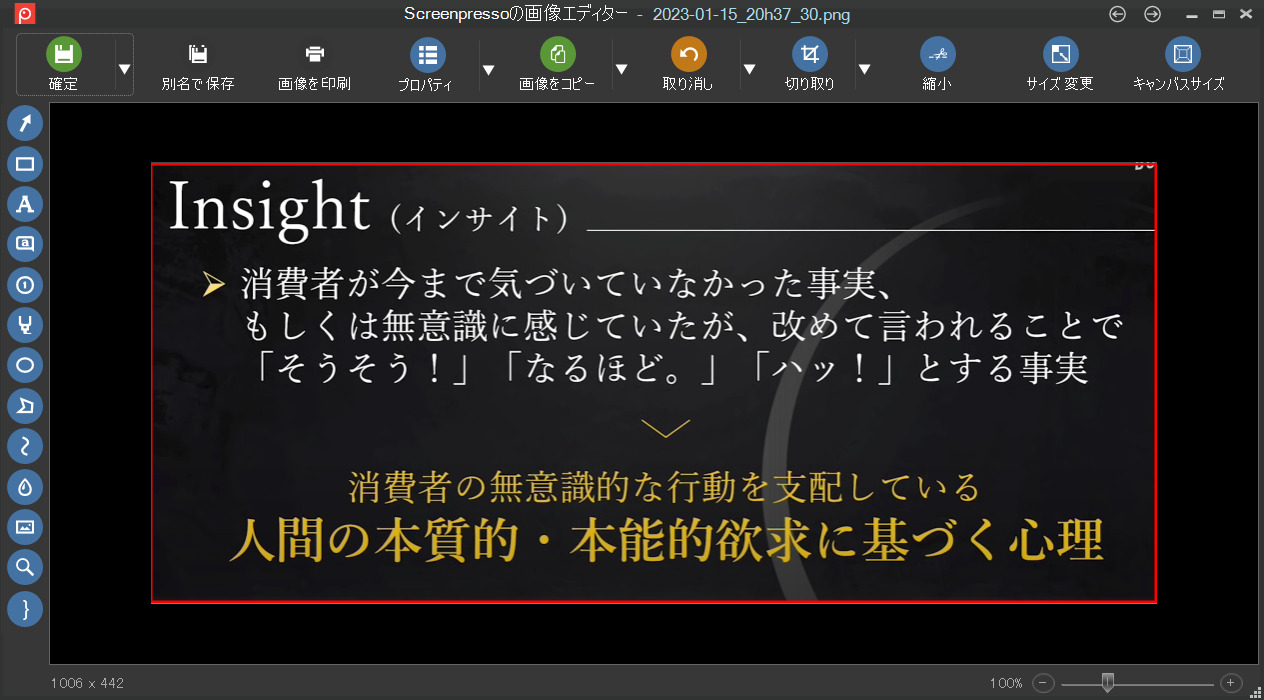Expand the 画像をコピー dropdown arrow
The height and width of the screenshot is (700, 1264).
(x=621, y=69)
